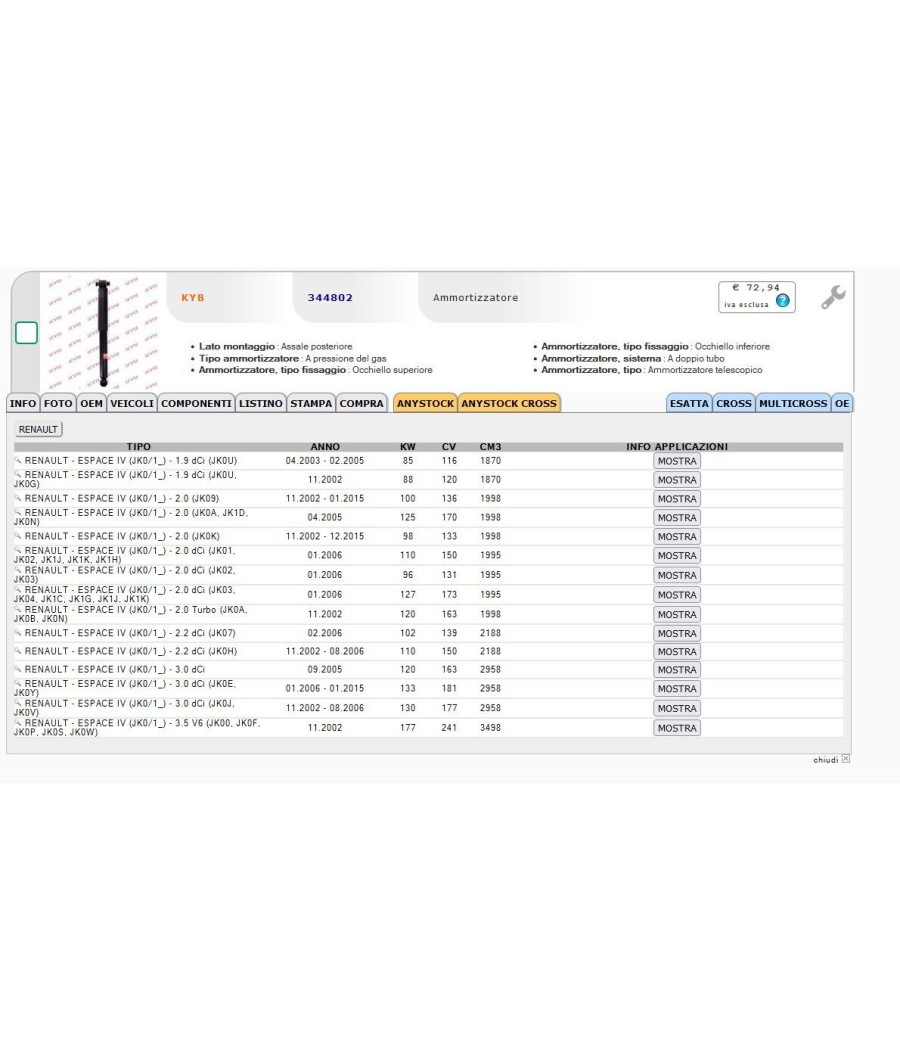The height and width of the screenshot is (1050, 900).
Task: Click magnifier icon for 2.0 (JK0K) row
Action: click(x=18, y=536)
